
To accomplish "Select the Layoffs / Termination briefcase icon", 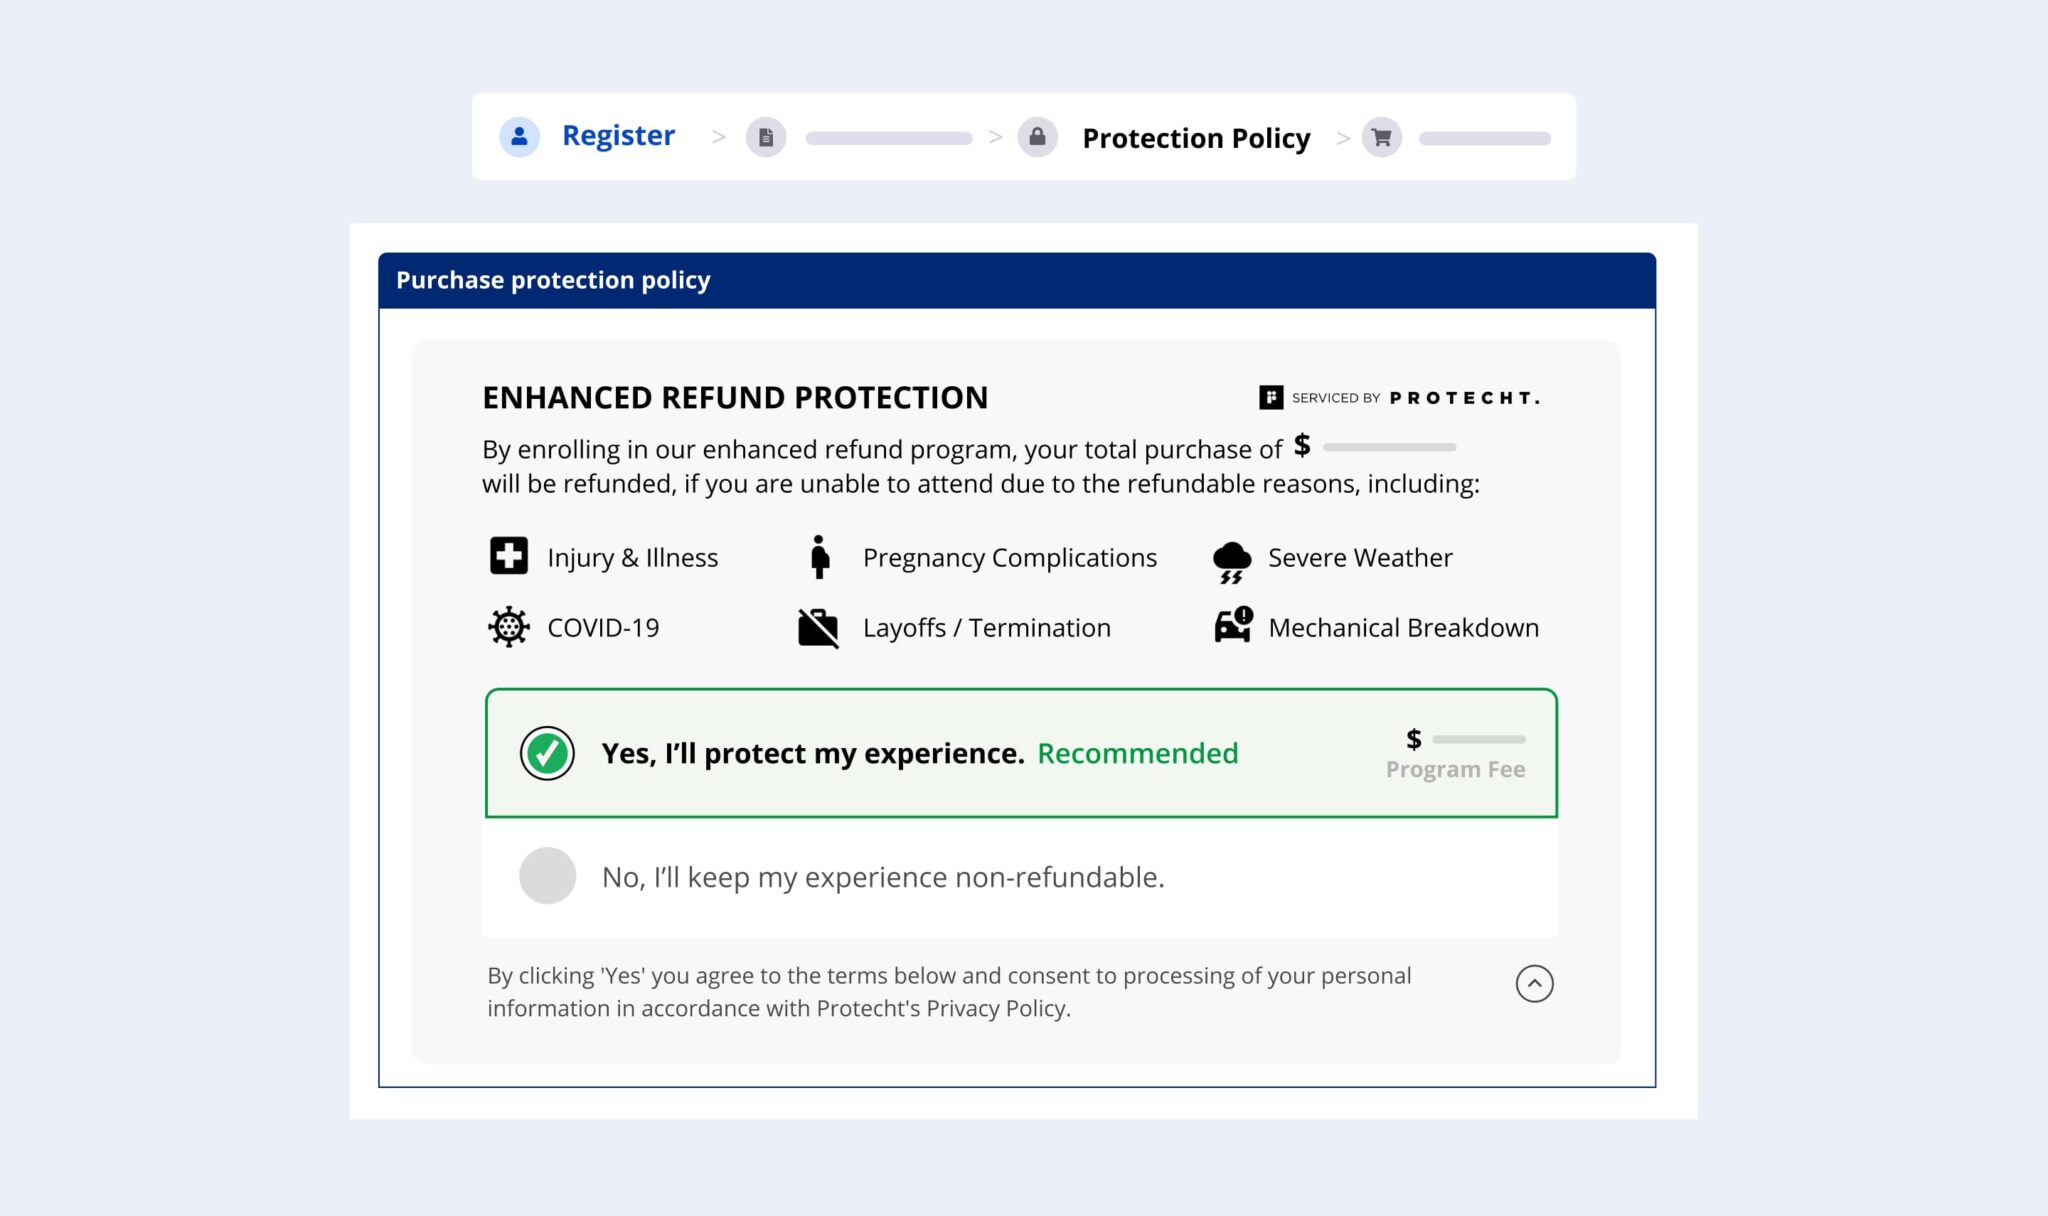I will (x=819, y=627).
